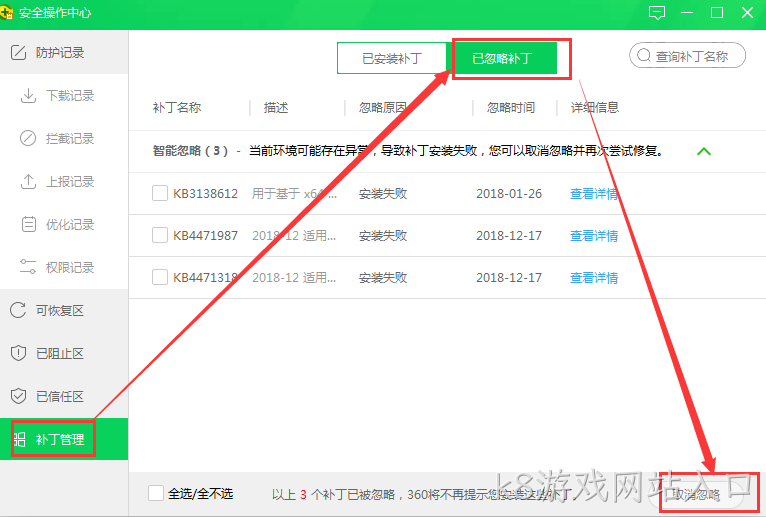Go to 已信任区 section

coord(64,396)
